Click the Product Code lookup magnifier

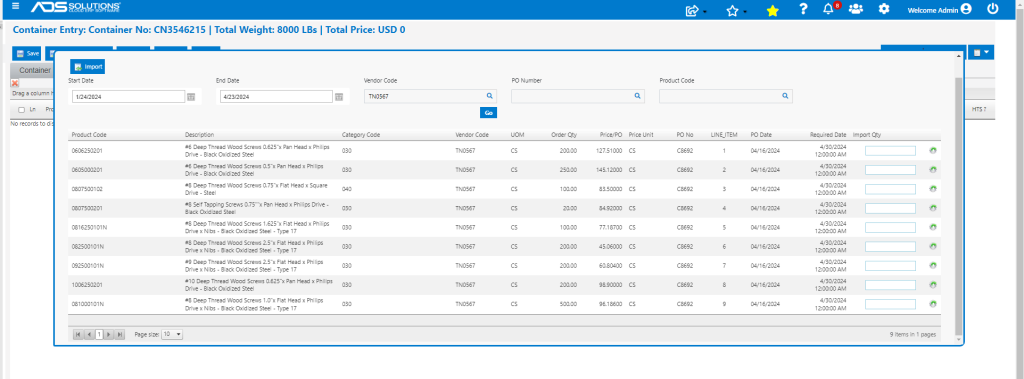coord(785,96)
